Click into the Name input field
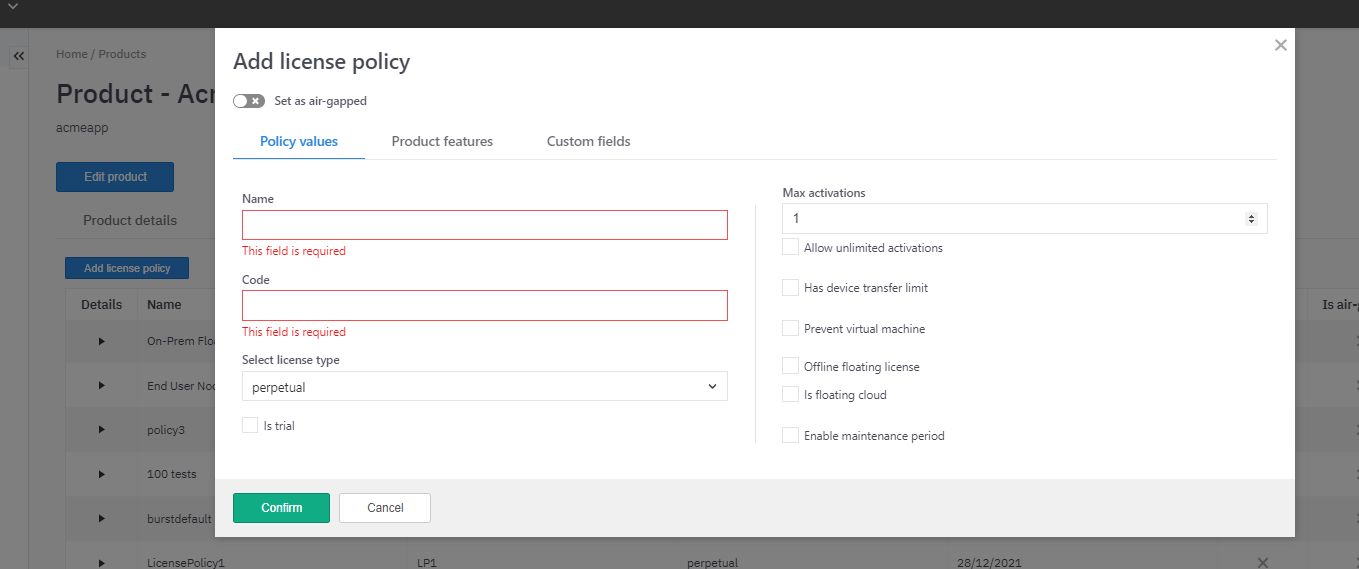 pyautogui.click(x=484, y=225)
